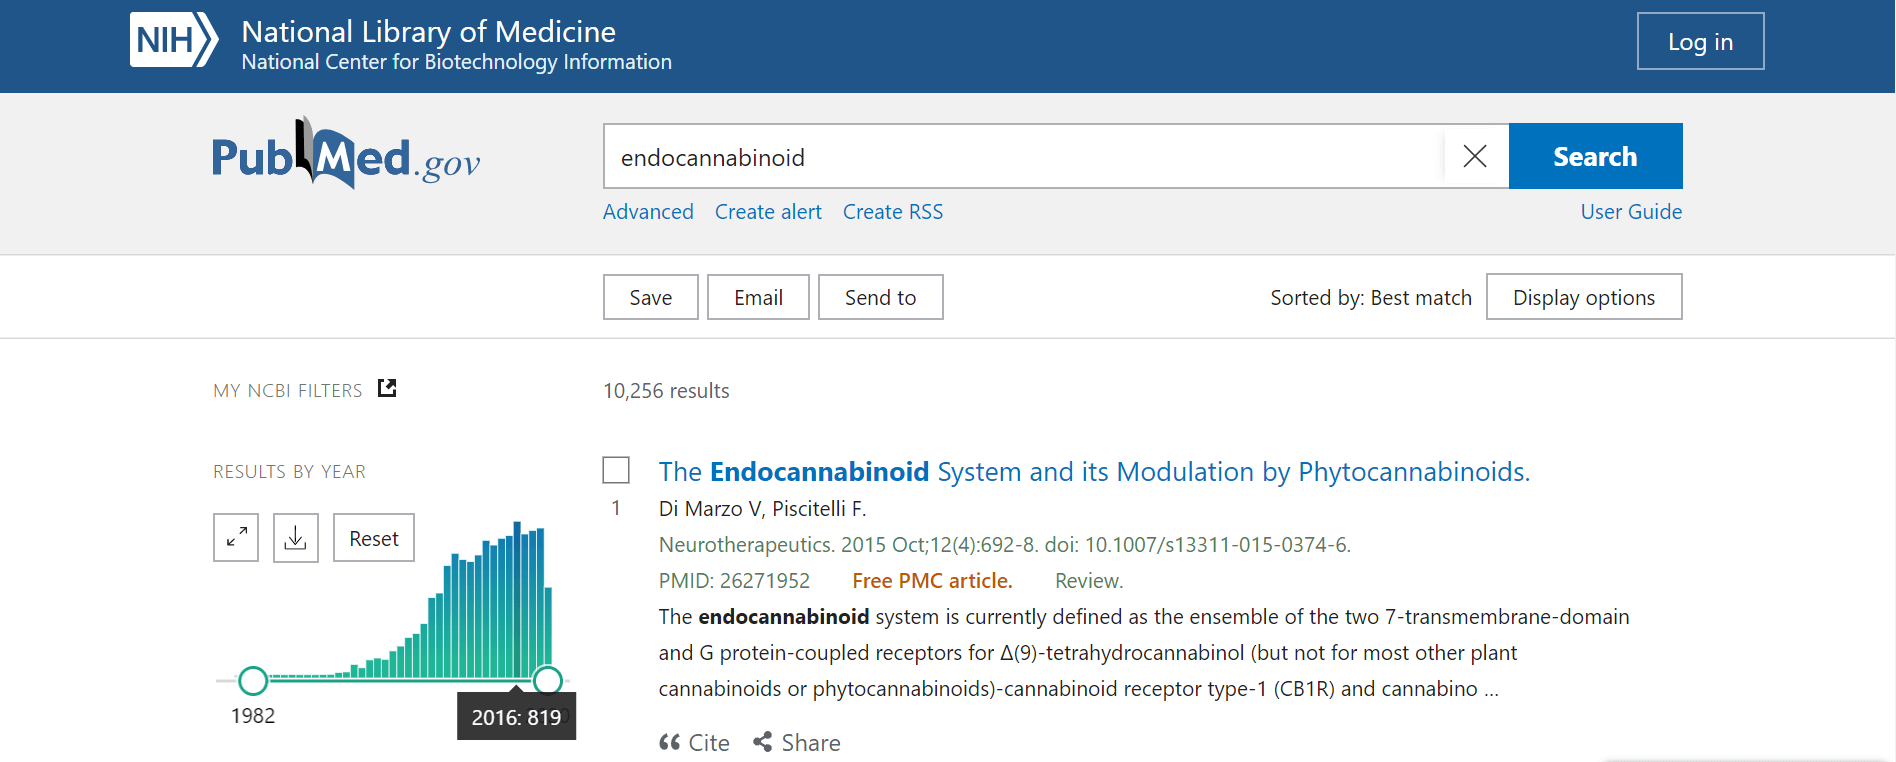Click the NIH logo
This screenshot has width=1896, height=762.
[173, 40]
